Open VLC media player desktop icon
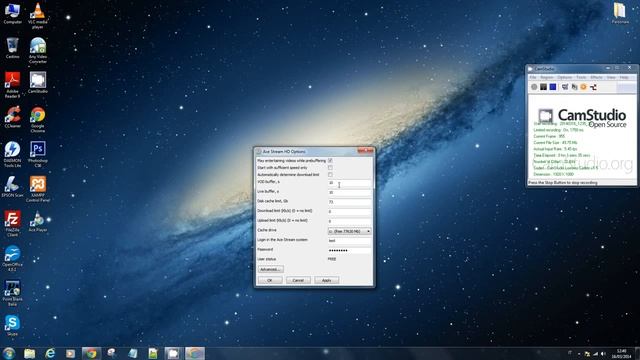The height and width of the screenshot is (360, 640). pos(38,15)
